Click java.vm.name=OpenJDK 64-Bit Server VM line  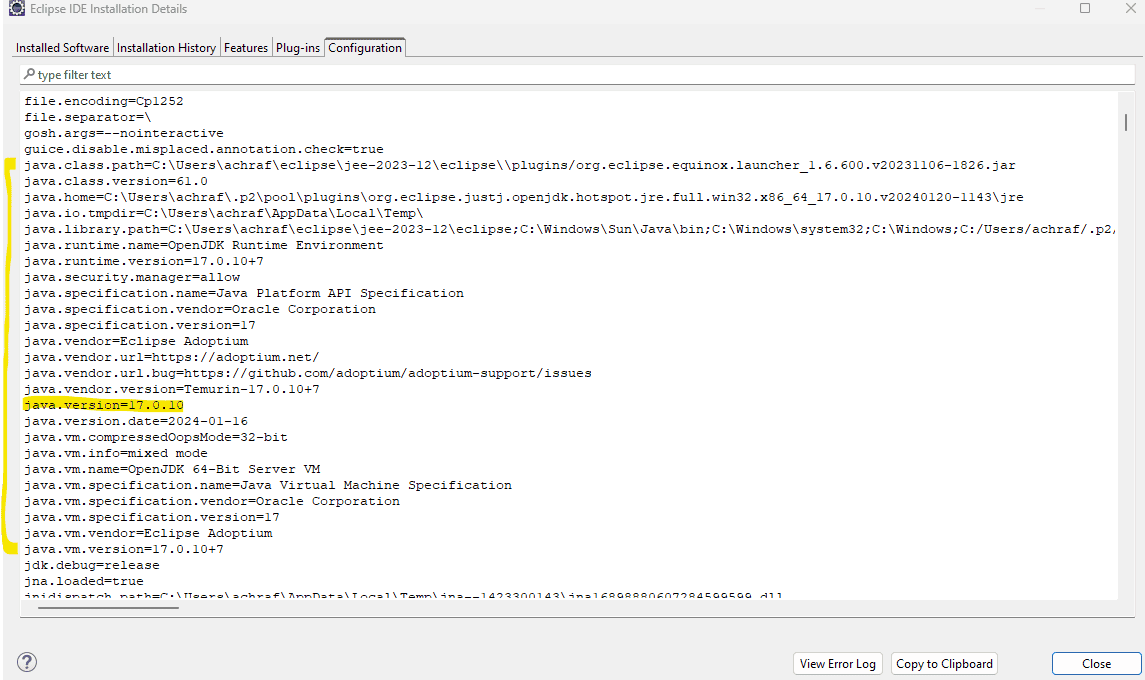172,470
